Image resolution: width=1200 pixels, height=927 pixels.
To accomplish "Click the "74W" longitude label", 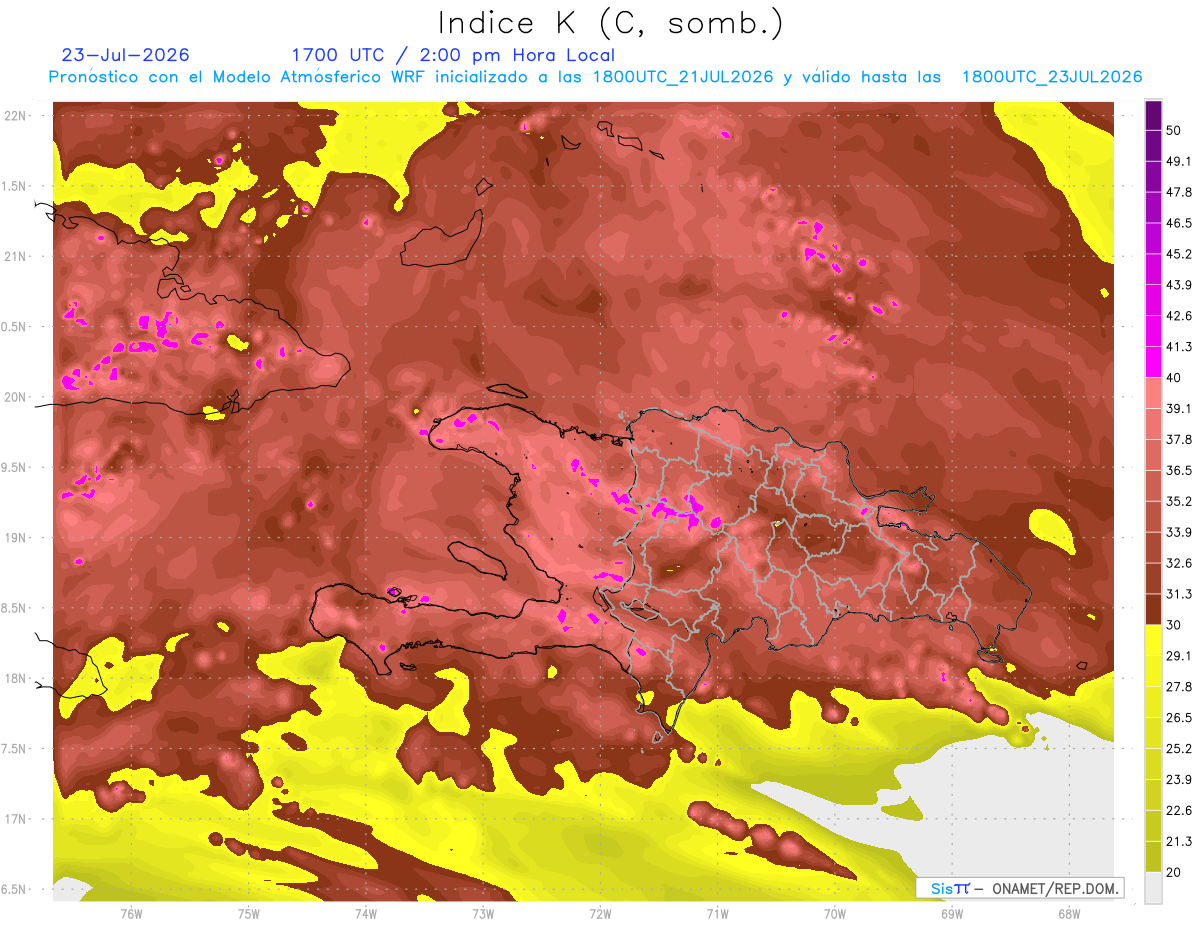I will [365, 913].
